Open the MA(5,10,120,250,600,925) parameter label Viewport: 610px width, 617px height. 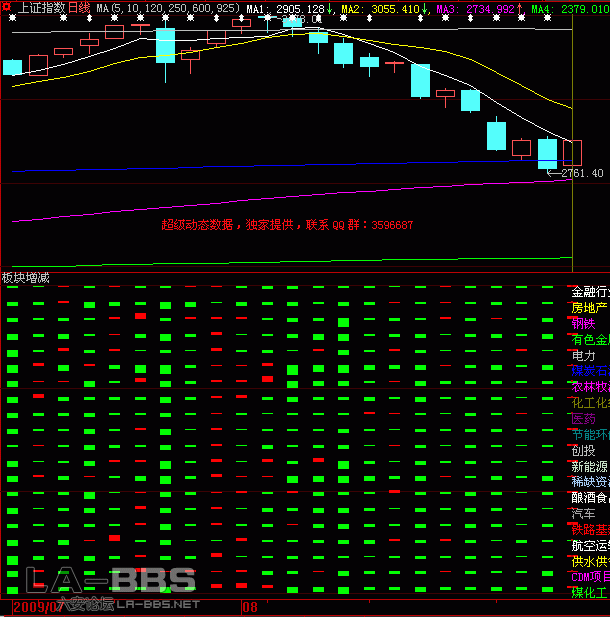pos(168,8)
